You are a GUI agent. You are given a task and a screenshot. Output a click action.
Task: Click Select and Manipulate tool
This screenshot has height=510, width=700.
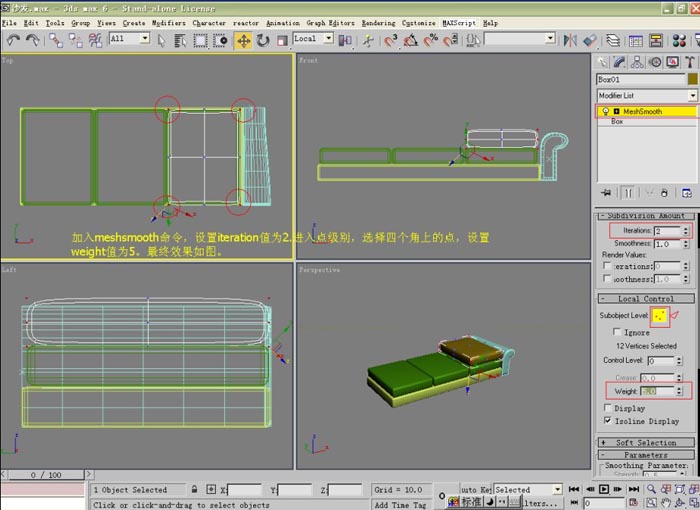[368, 41]
